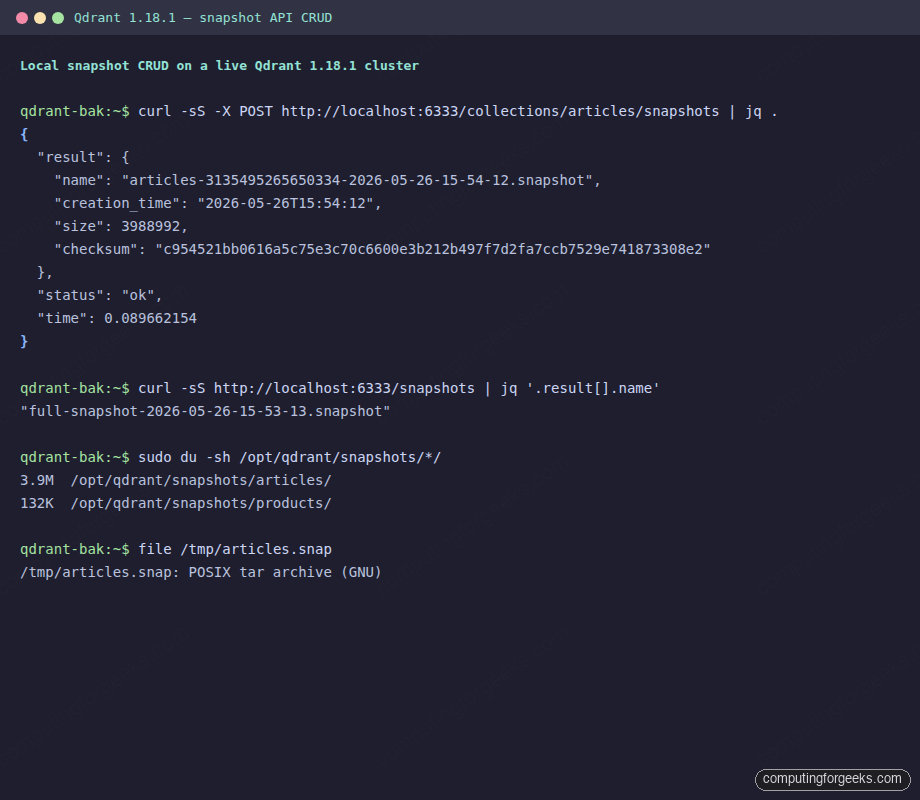Click the time value 0.089662154
Screen dimensions: 920x800
150,318
